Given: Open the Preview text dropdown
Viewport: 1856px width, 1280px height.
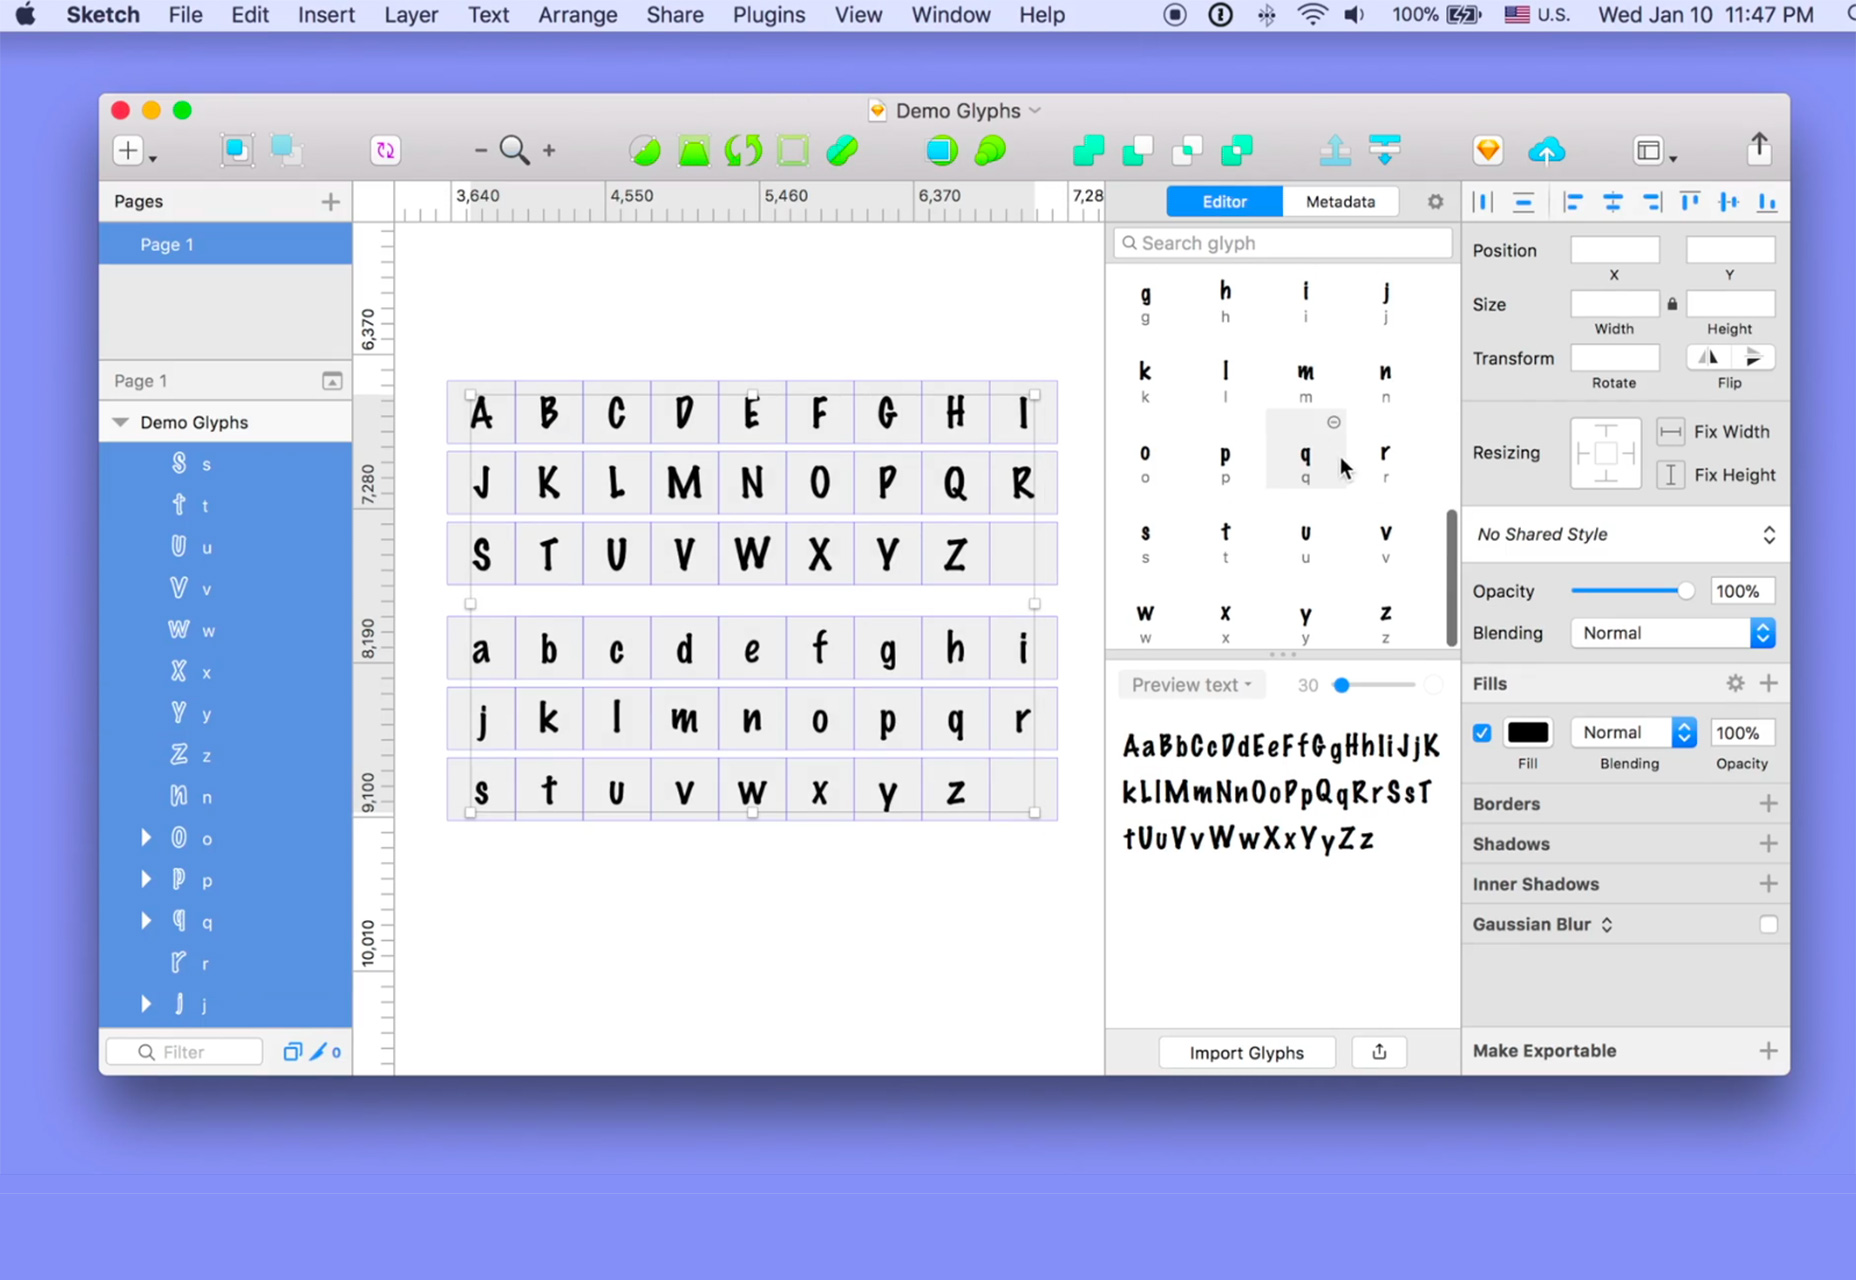Looking at the screenshot, I should (1191, 685).
